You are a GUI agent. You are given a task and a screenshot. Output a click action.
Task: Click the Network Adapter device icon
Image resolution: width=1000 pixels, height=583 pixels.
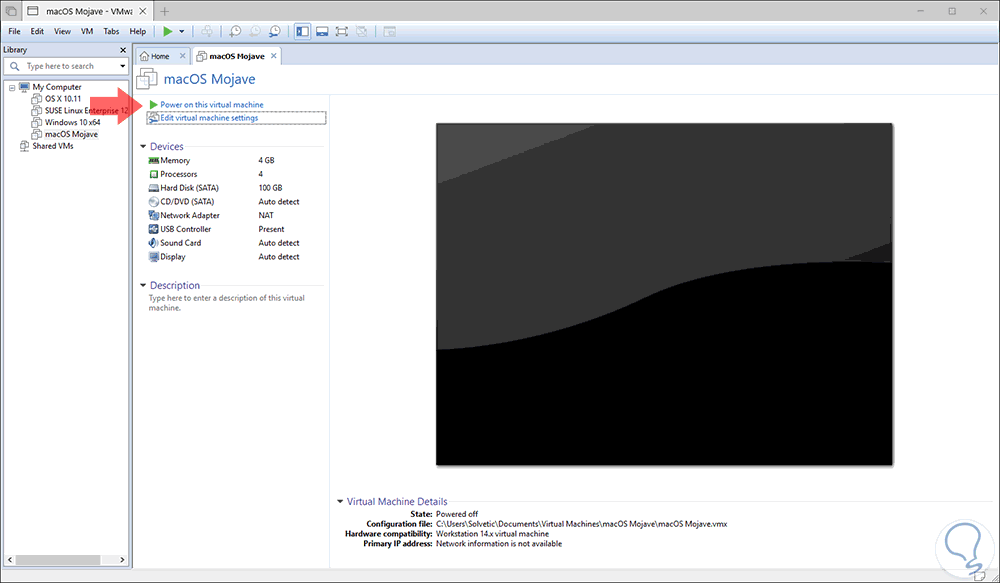point(154,216)
